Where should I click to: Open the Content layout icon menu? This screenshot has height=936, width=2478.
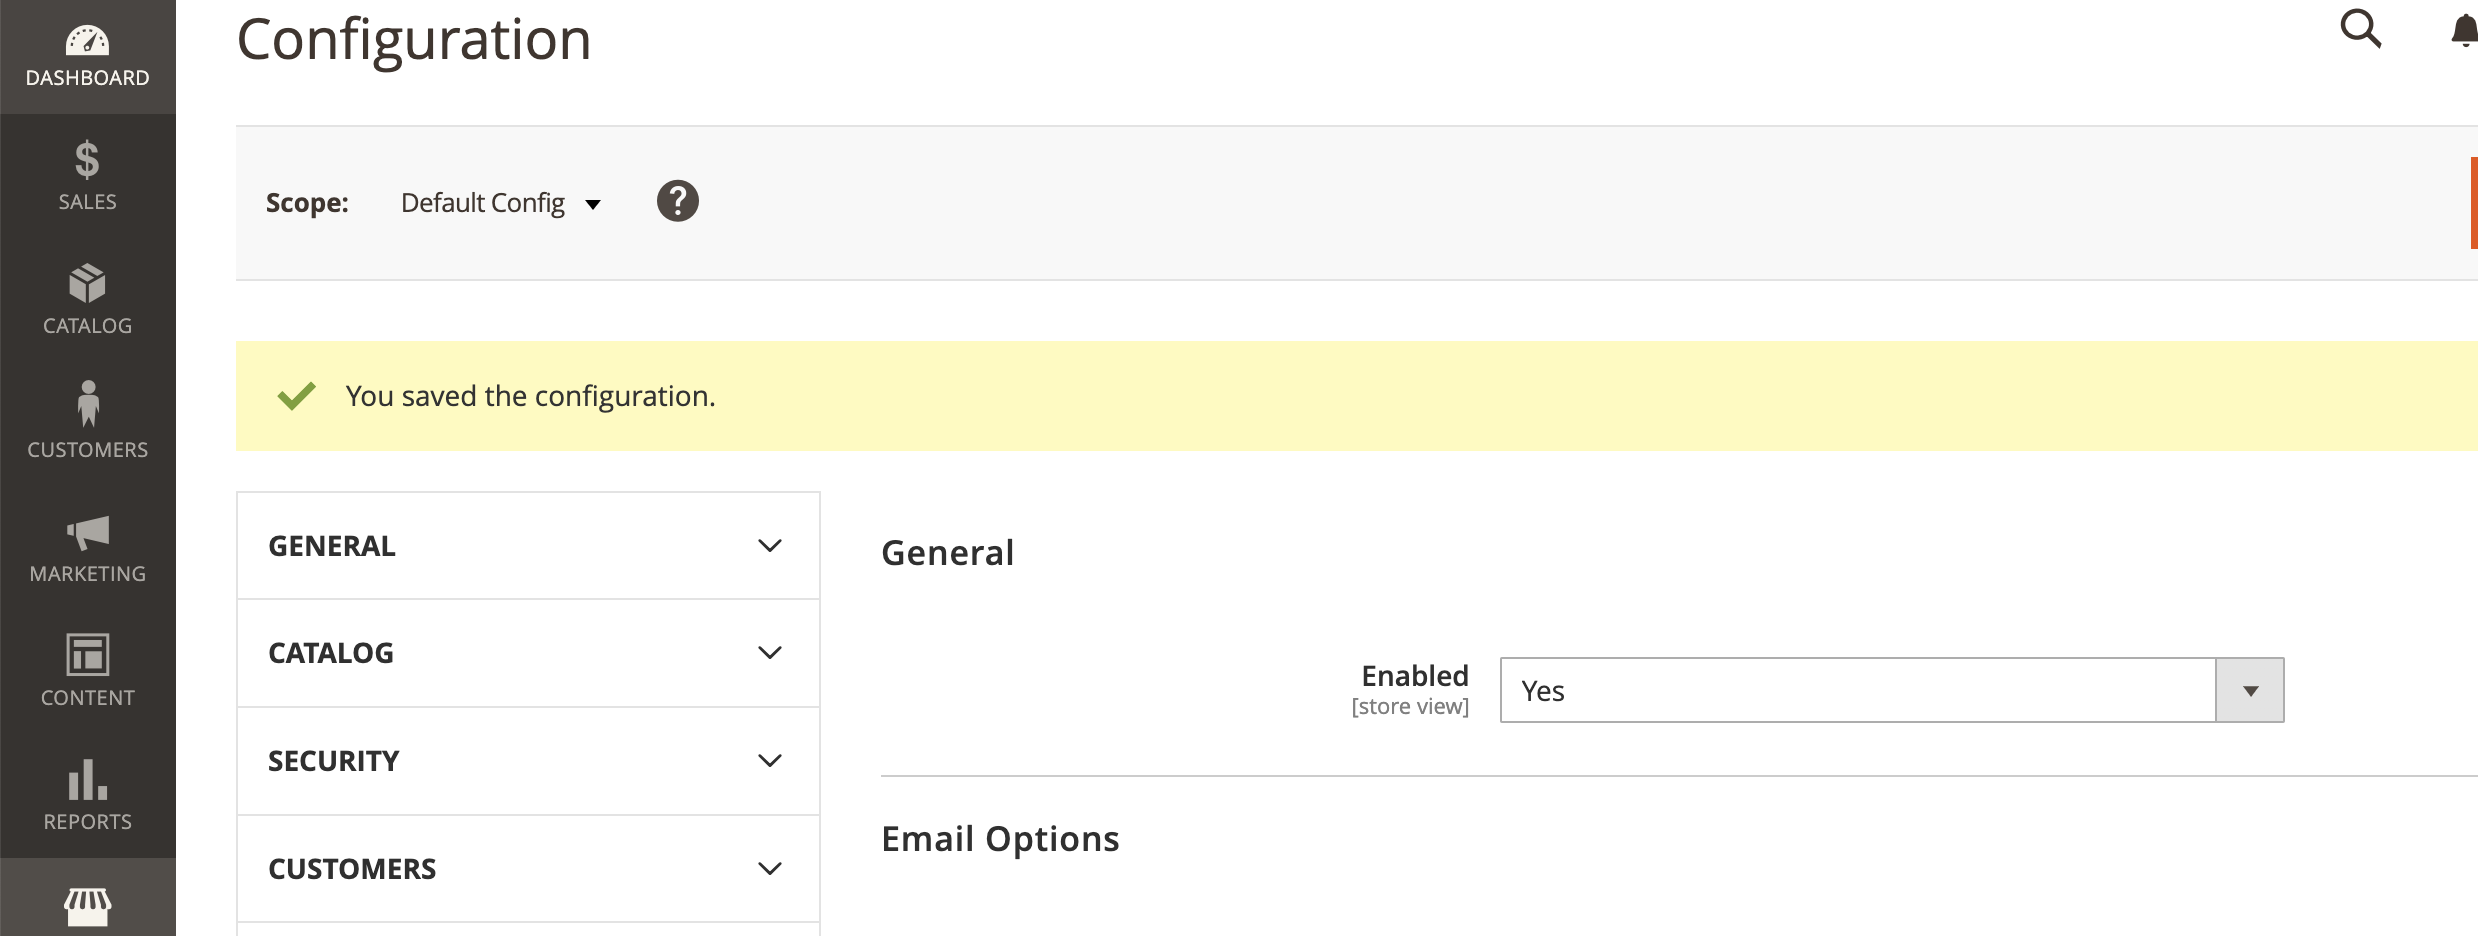(x=87, y=656)
